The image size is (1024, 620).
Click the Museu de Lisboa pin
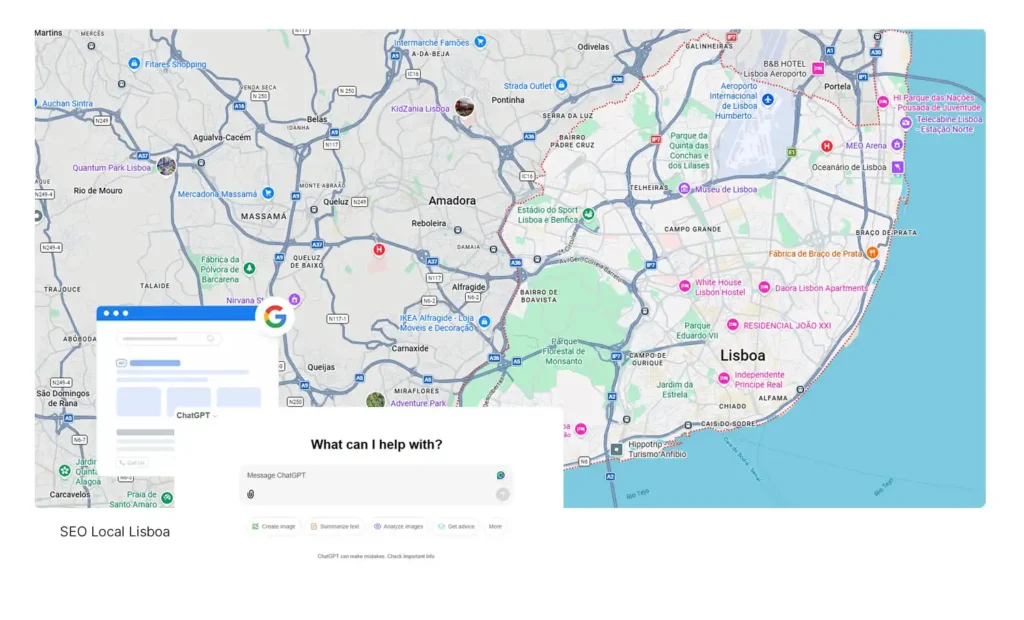[684, 189]
